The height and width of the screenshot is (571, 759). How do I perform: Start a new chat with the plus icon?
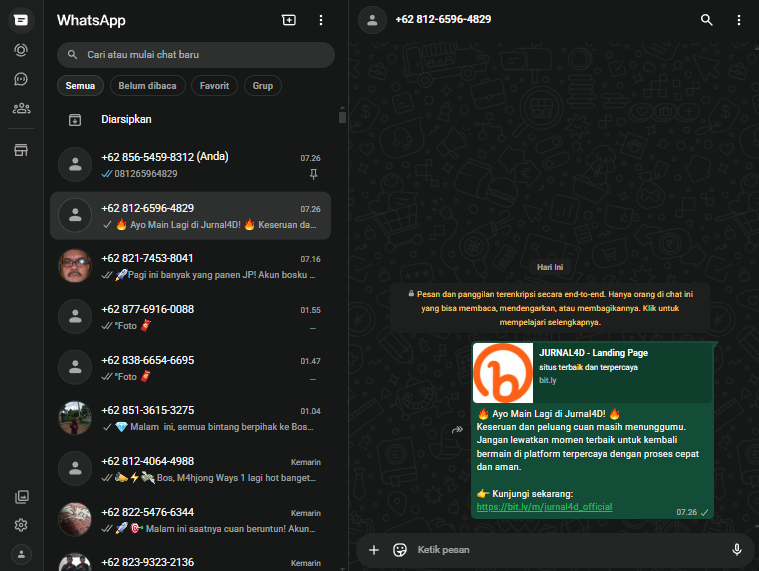click(x=289, y=20)
